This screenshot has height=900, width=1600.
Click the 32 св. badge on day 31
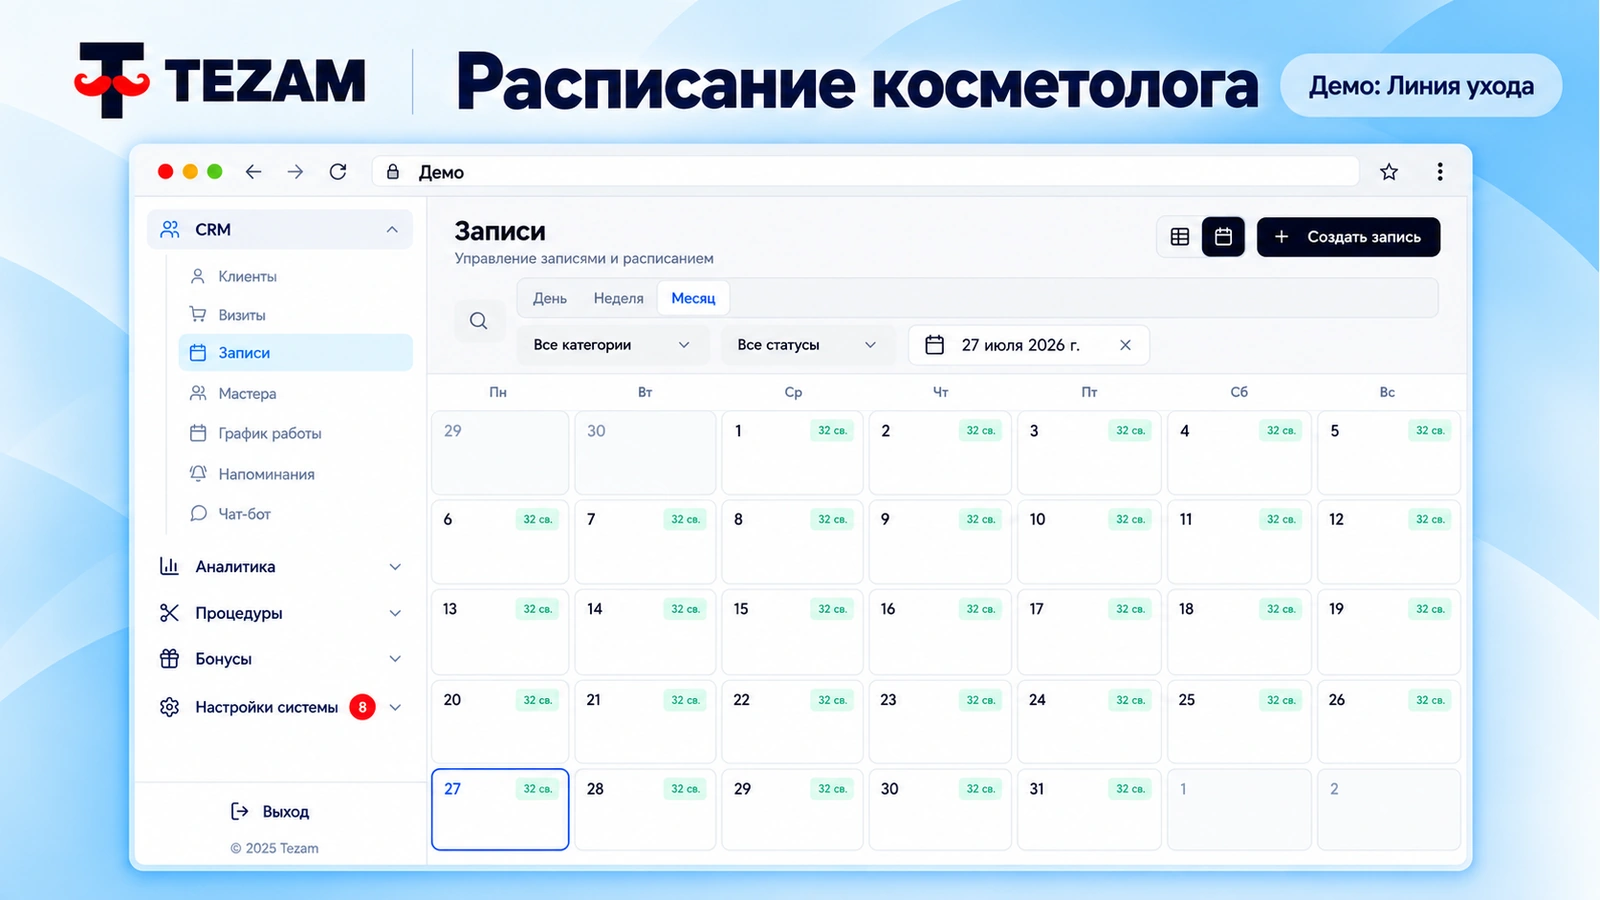[x=1130, y=789]
